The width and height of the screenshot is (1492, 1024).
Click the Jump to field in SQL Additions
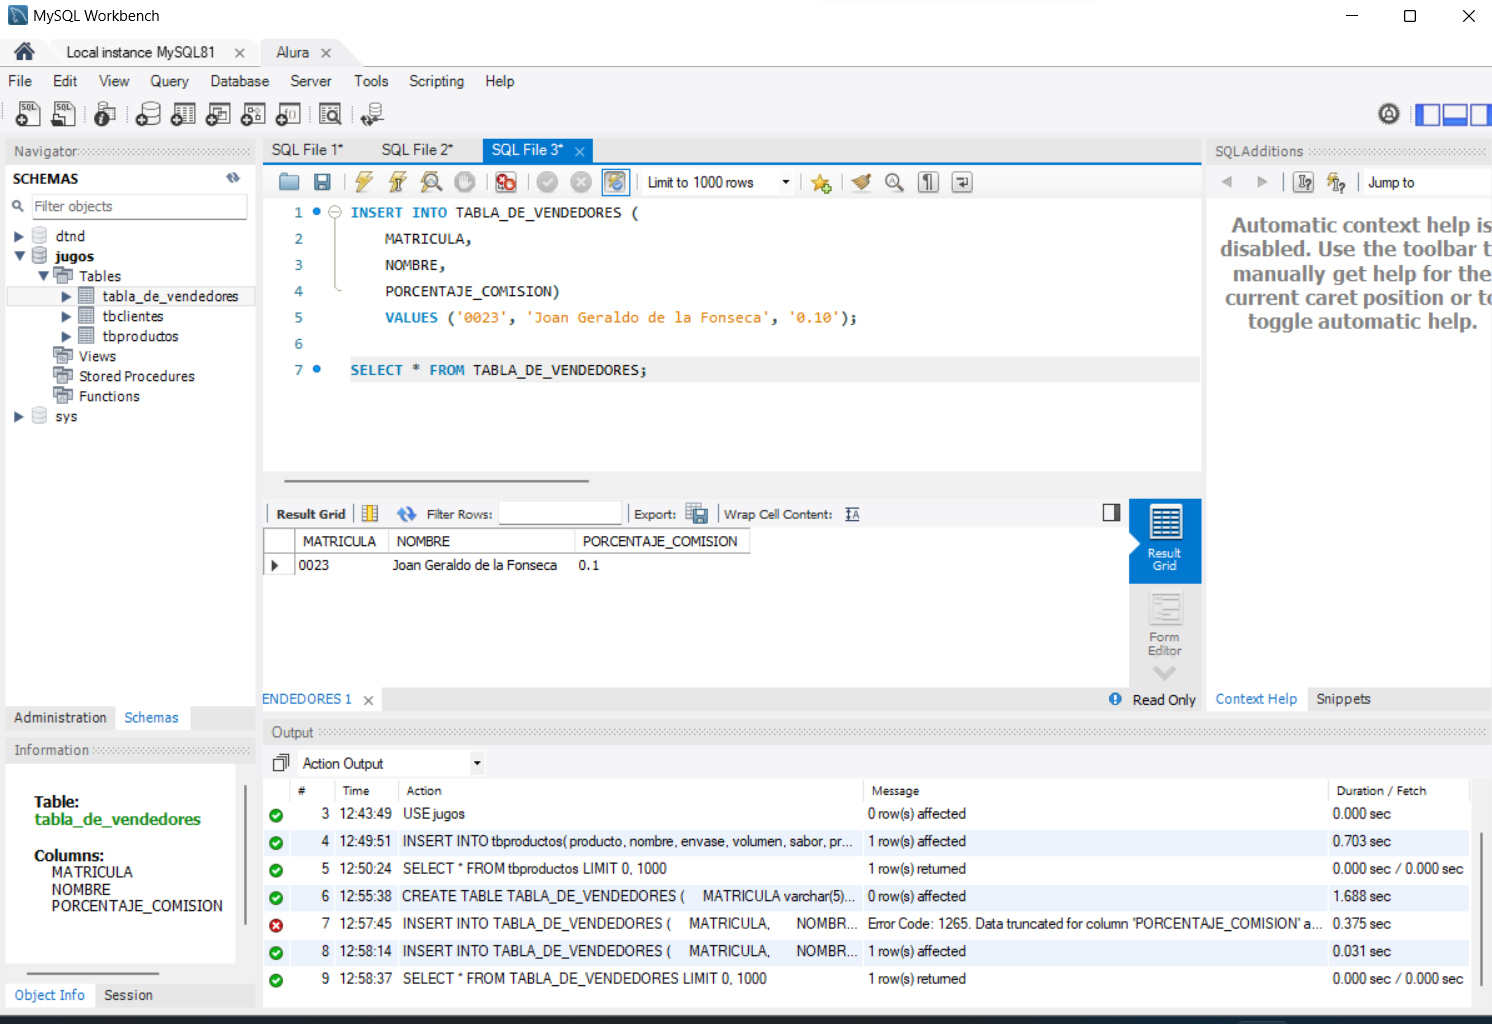1427,182
